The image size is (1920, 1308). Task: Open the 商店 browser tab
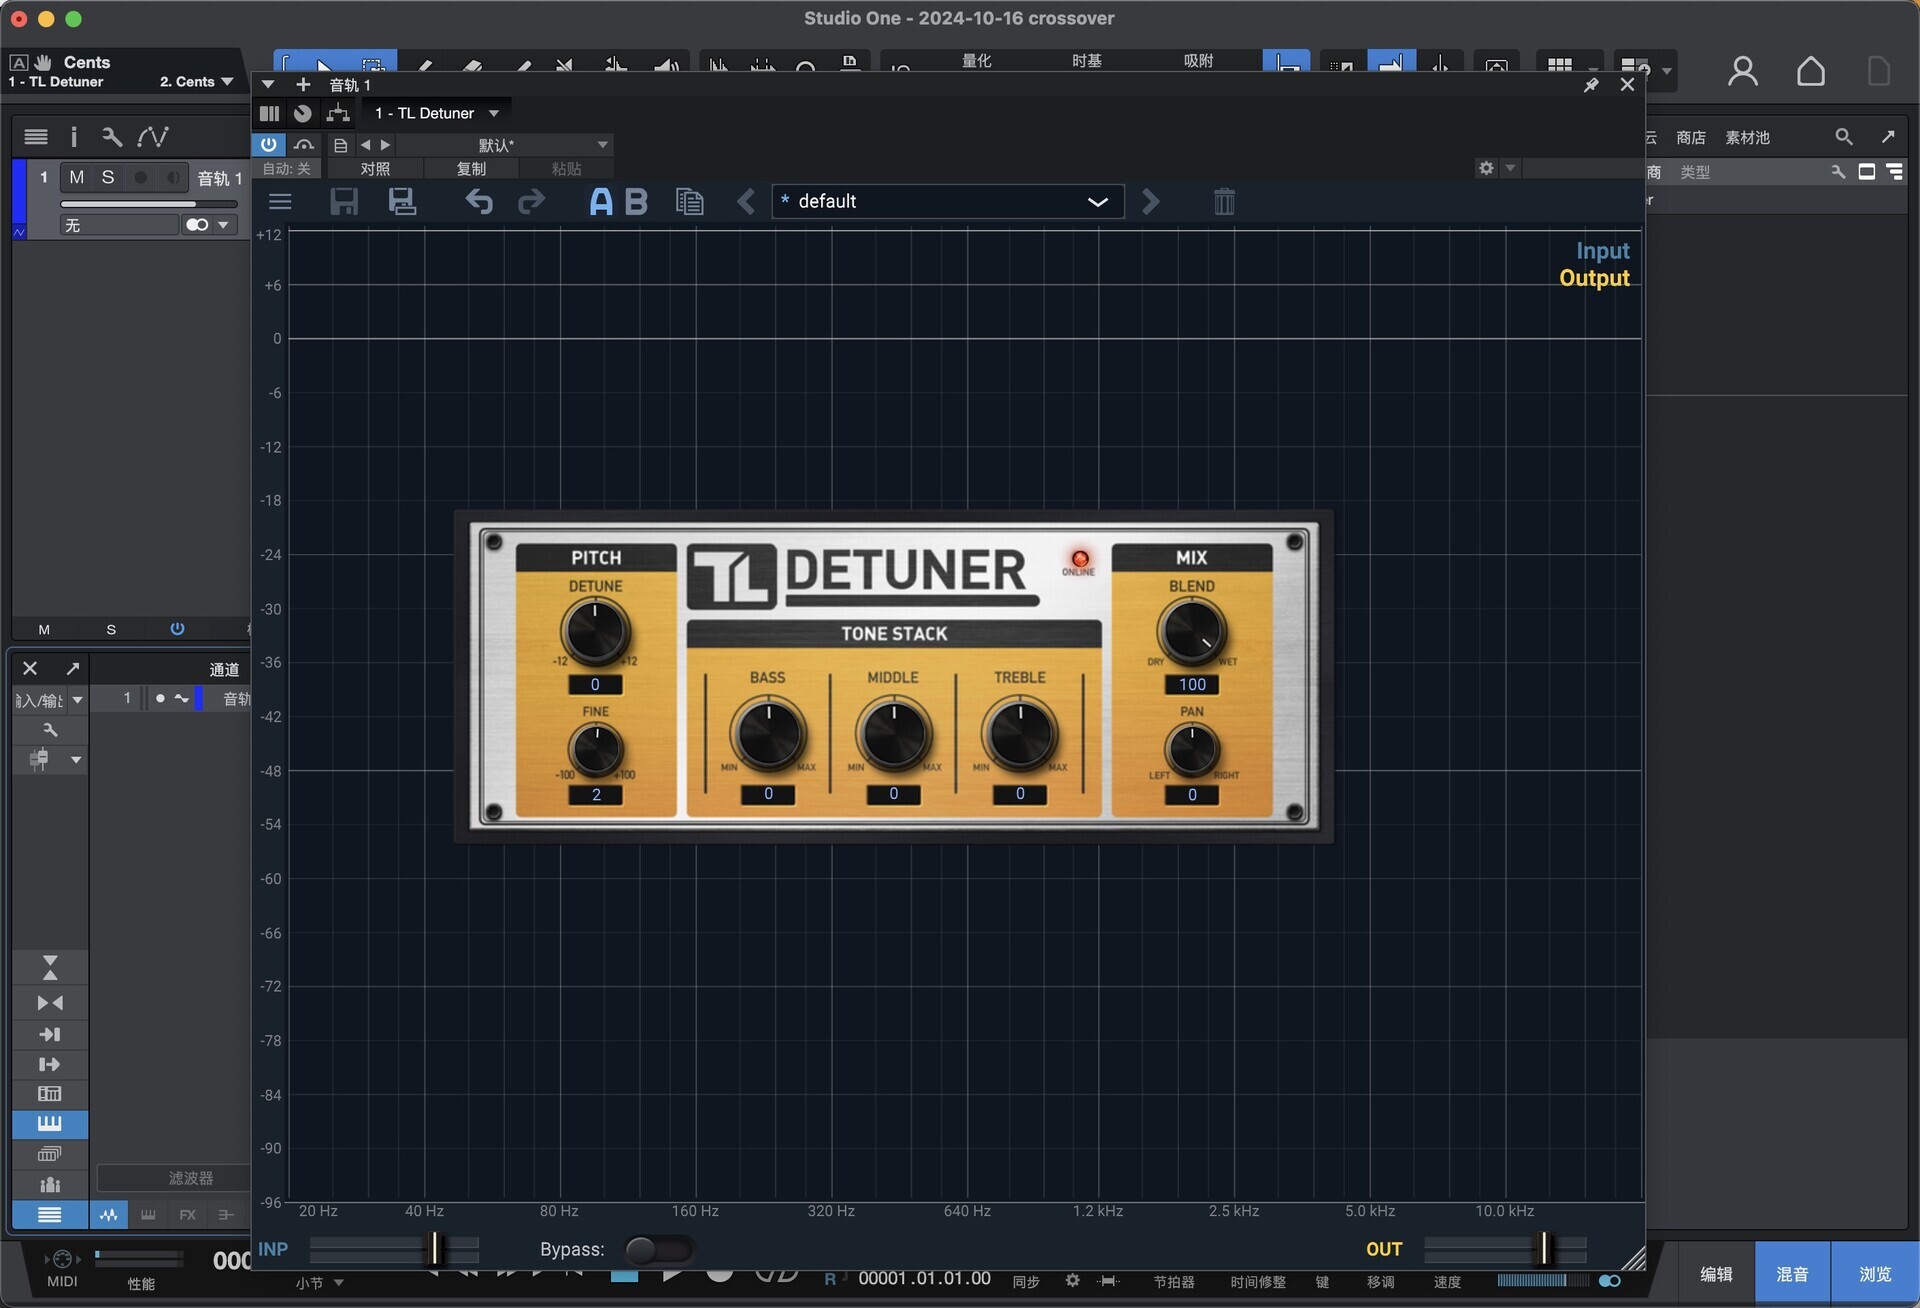pyautogui.click(x=1691, y=138)
